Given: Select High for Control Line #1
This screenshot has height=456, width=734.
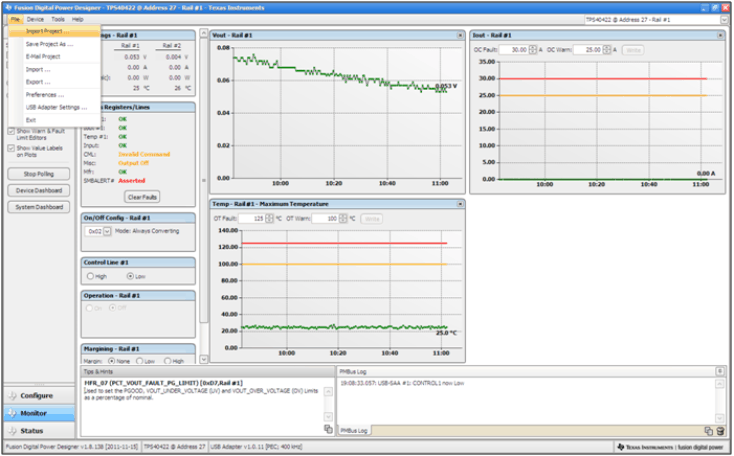Looking at the screenshot, I should (x=90, y=276).
